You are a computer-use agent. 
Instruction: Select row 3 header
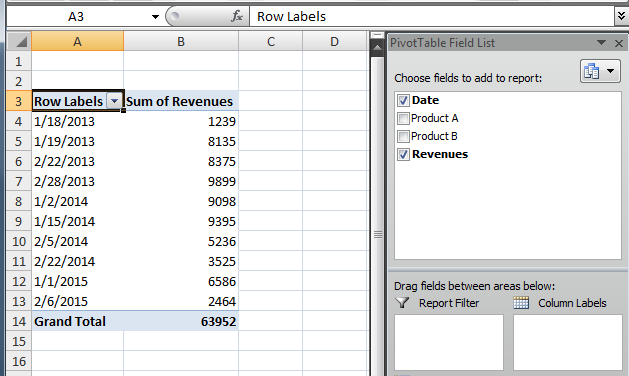pyautogui.click(x=19, y=101)
